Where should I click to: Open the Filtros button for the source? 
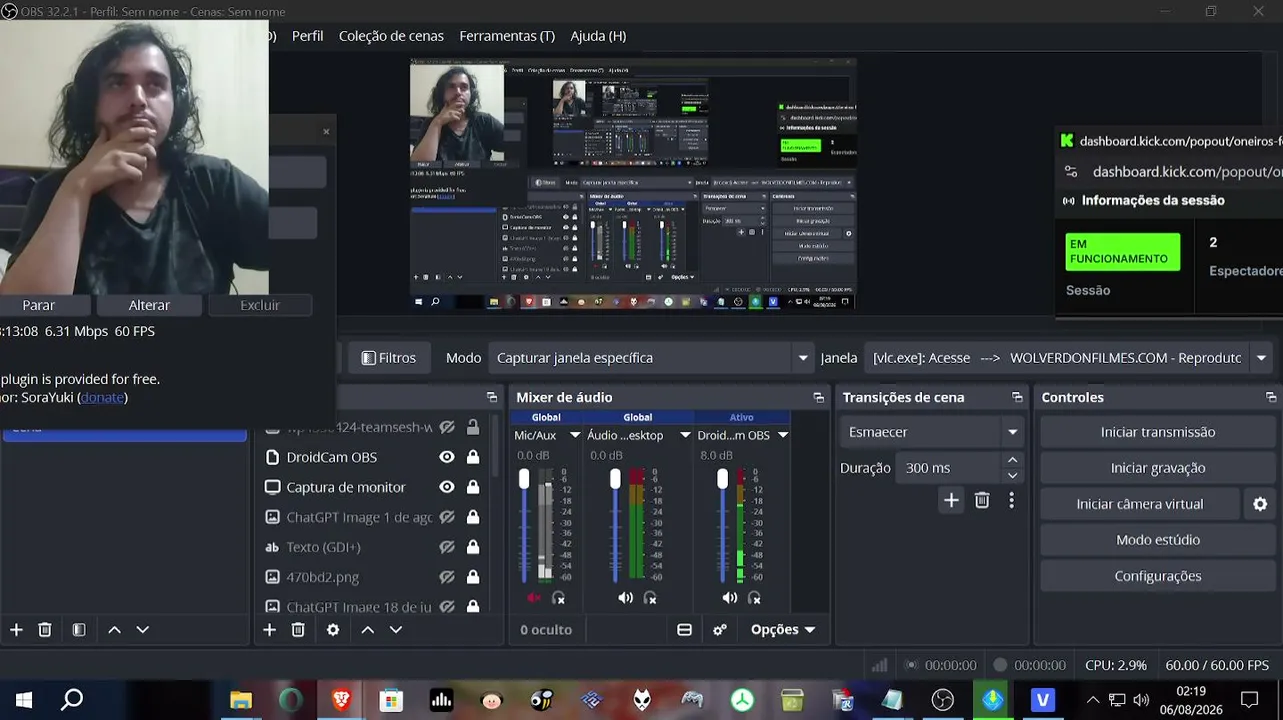[x=388, y=358]
